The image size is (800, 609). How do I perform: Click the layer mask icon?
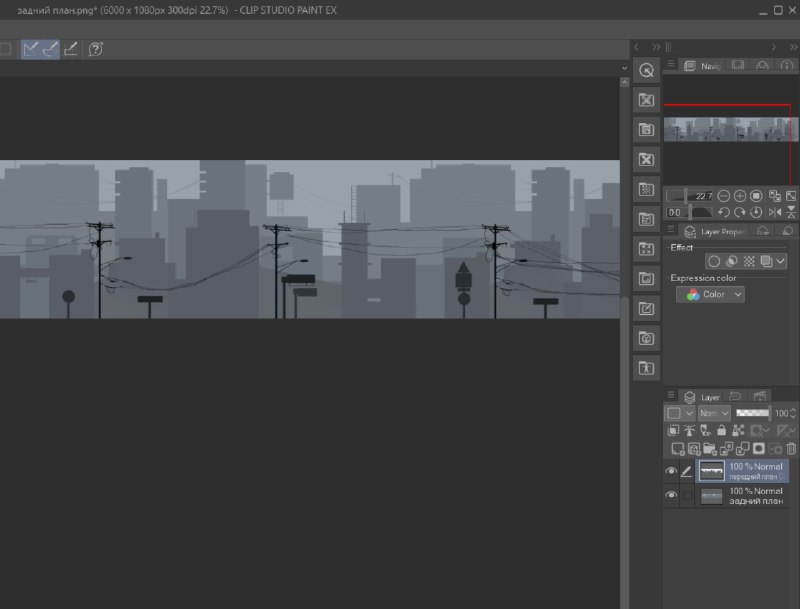(x=759, y=448)
